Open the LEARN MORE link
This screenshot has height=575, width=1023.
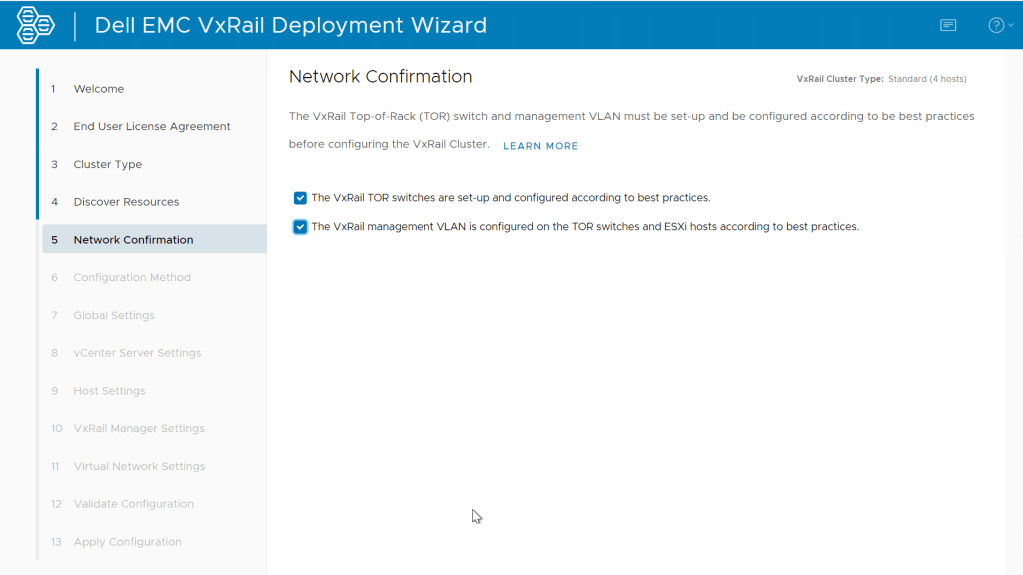540,146
